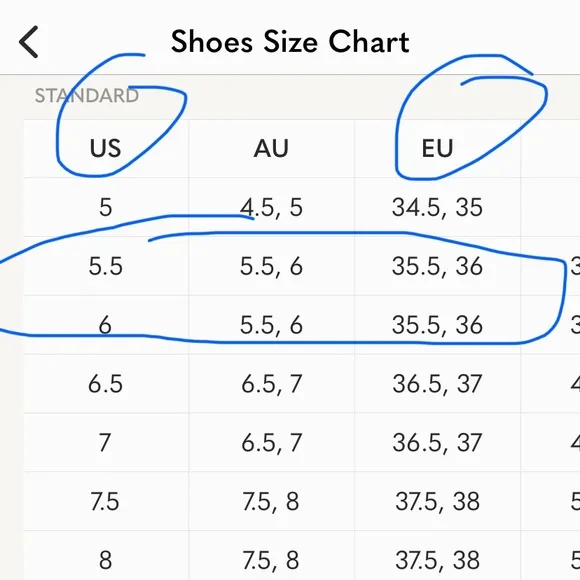Select US size 5.5 cell
This screenshot has height=580, width=580.
click(105, 266)
